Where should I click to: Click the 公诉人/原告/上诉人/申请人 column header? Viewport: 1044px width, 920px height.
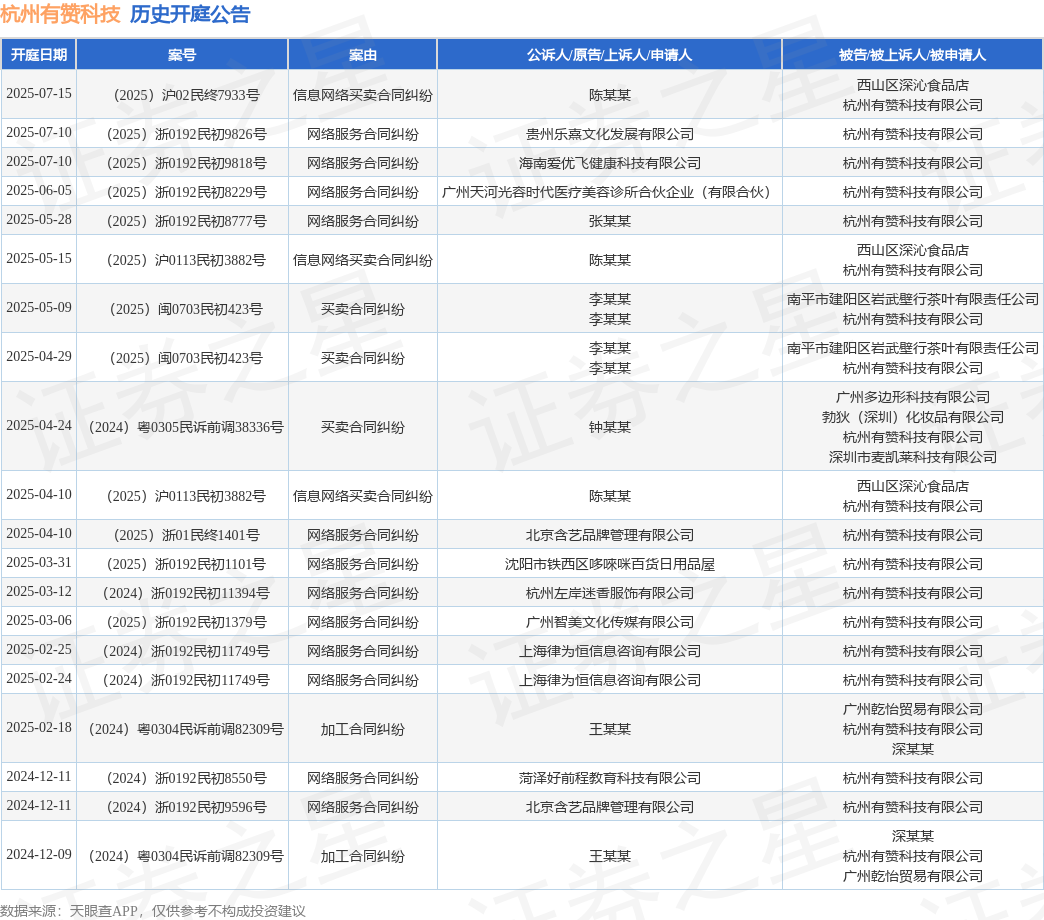pos(609,55)
